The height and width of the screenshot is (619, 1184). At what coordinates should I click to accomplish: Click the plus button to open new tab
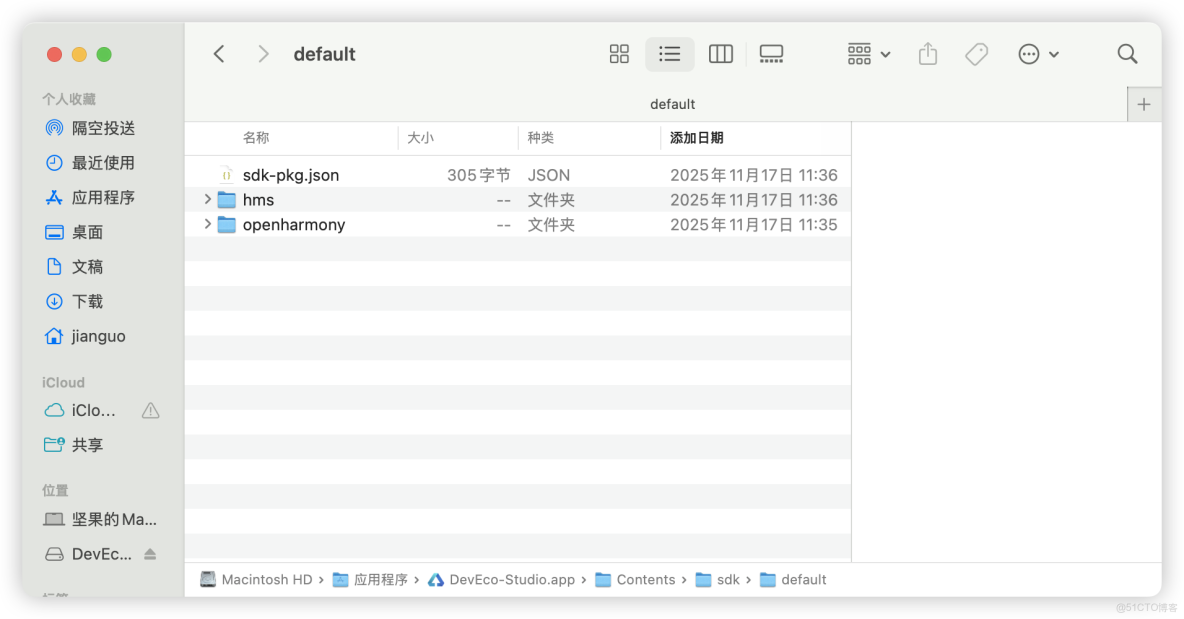pyautogui.click(x=1143, y=103)
